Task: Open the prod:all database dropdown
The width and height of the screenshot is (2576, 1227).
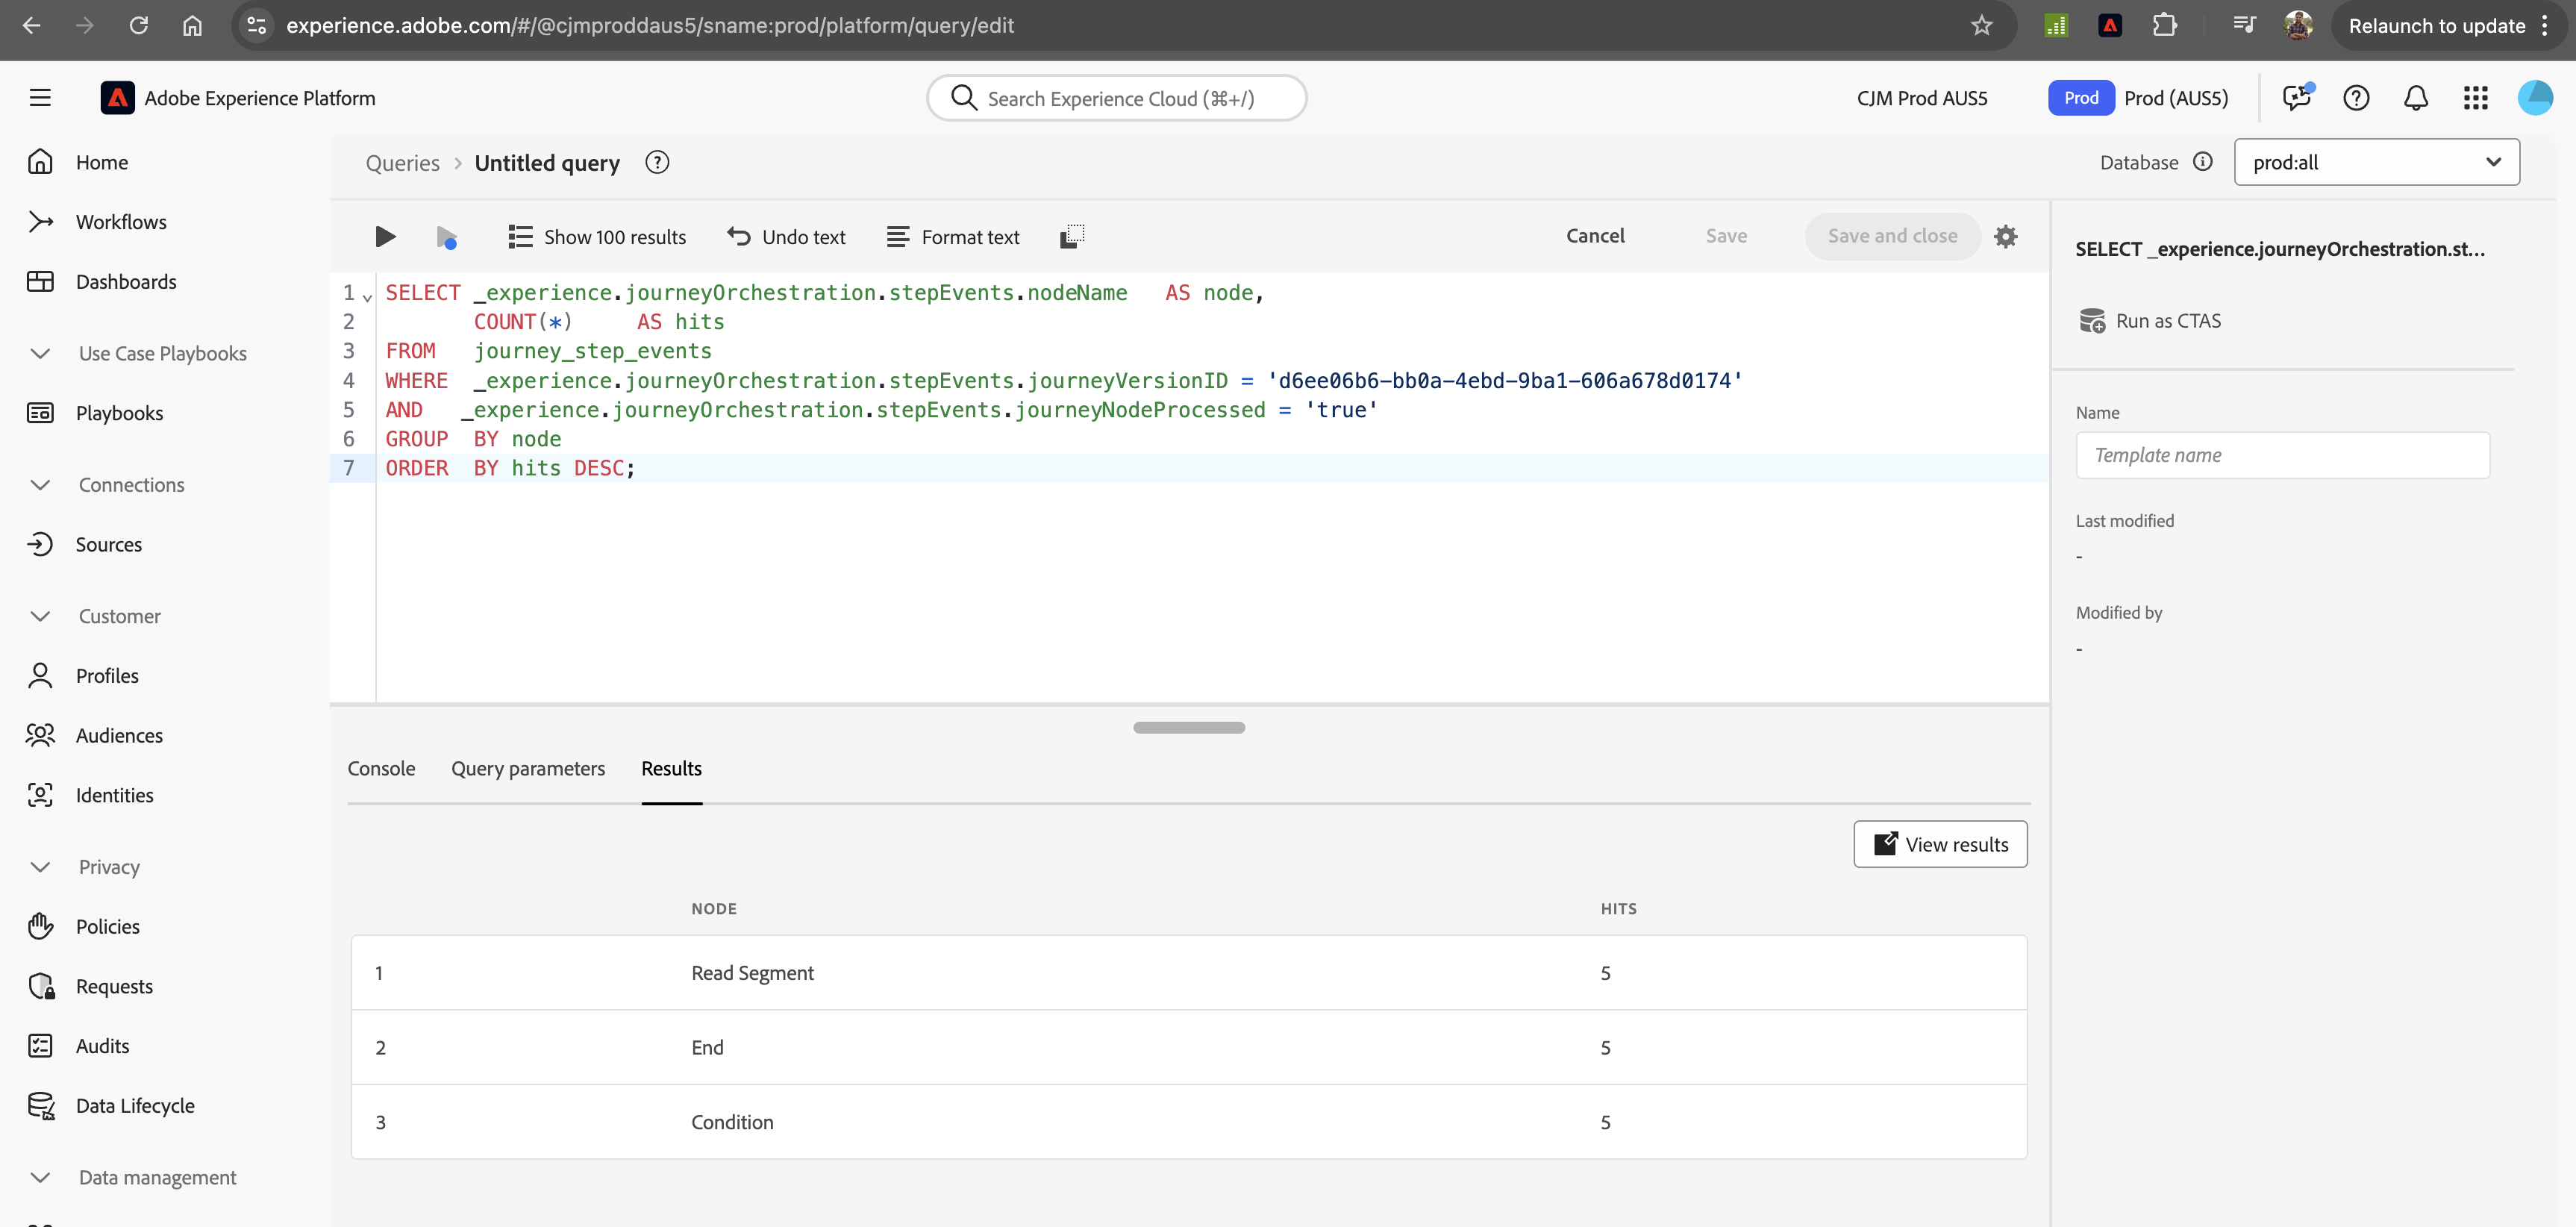Action: [x=2377, y=161]
